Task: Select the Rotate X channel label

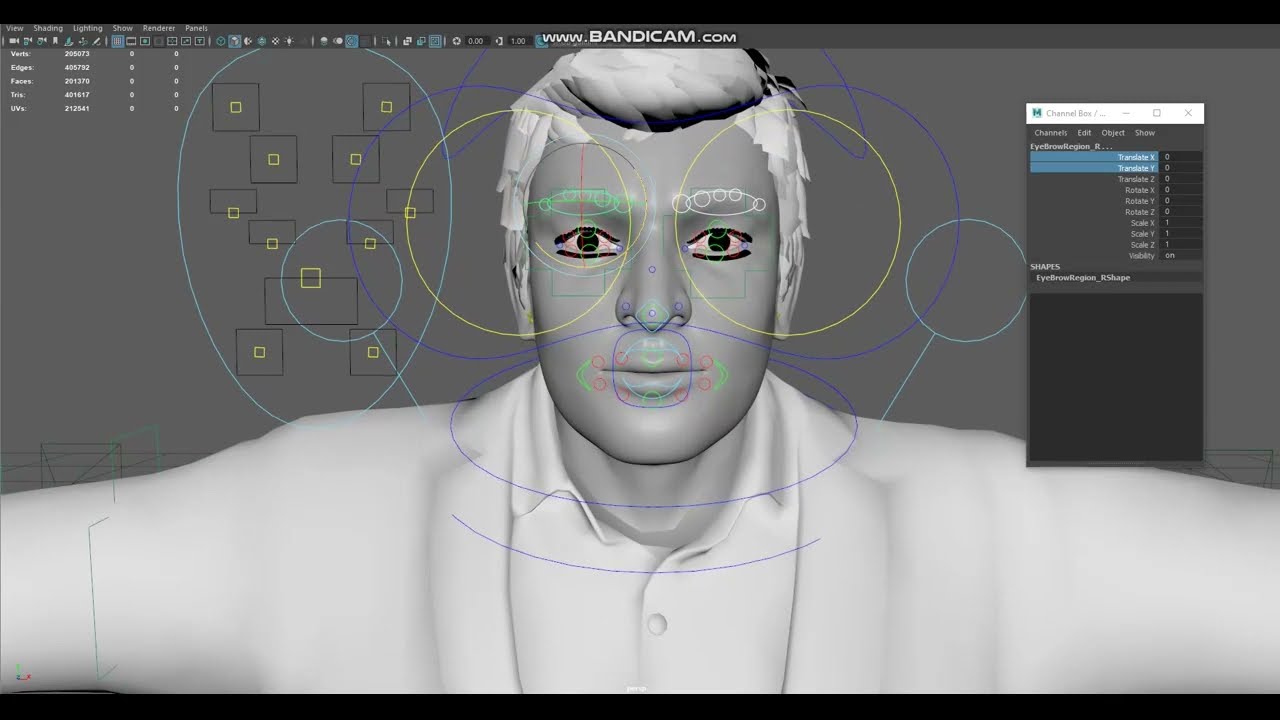Action: [x=1140, y=190]
